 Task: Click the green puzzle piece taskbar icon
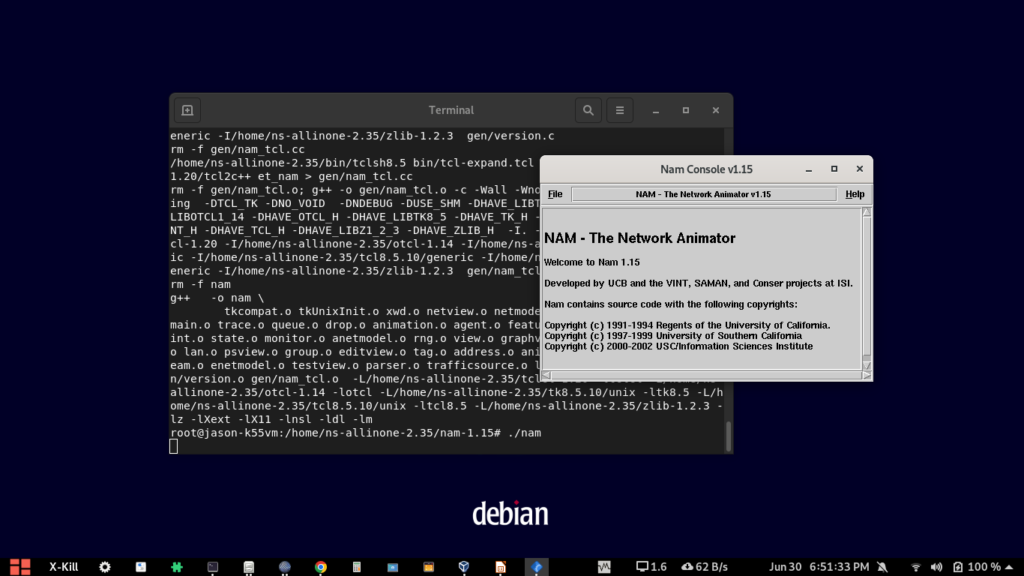[x=176, y=566]
